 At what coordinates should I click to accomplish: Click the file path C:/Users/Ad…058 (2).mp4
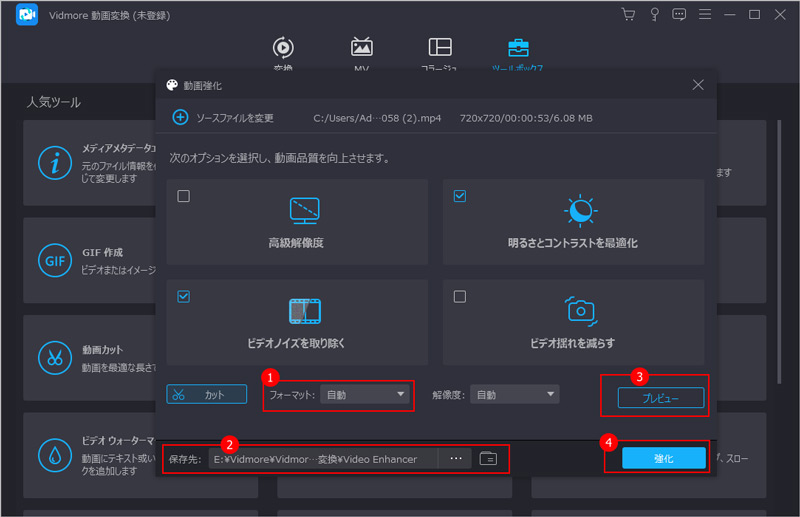pyautogui.click(x=377, y=118)
